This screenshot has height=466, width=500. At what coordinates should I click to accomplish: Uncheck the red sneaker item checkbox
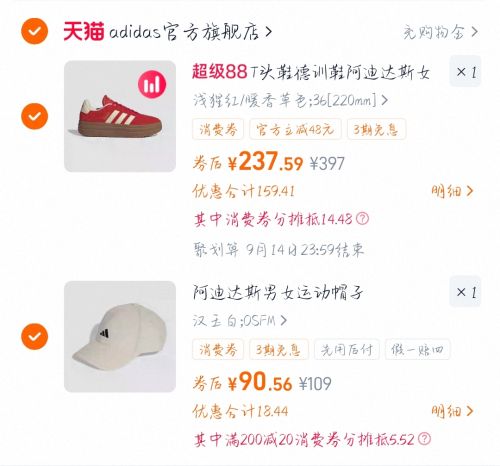(34, 116)
